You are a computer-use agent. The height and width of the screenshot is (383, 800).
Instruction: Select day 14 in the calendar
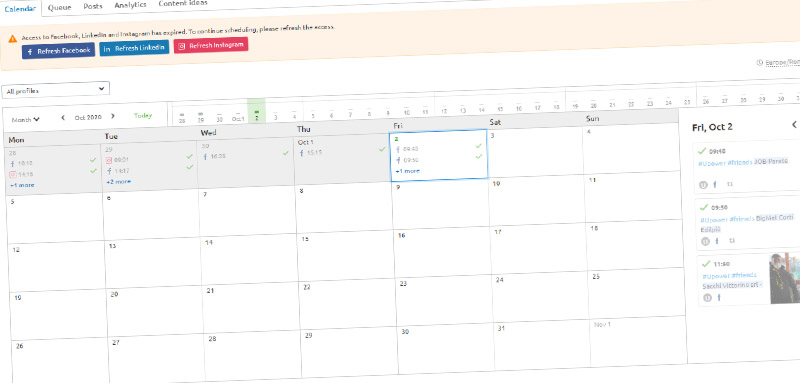pyautogui.click(x=249, y=262)
